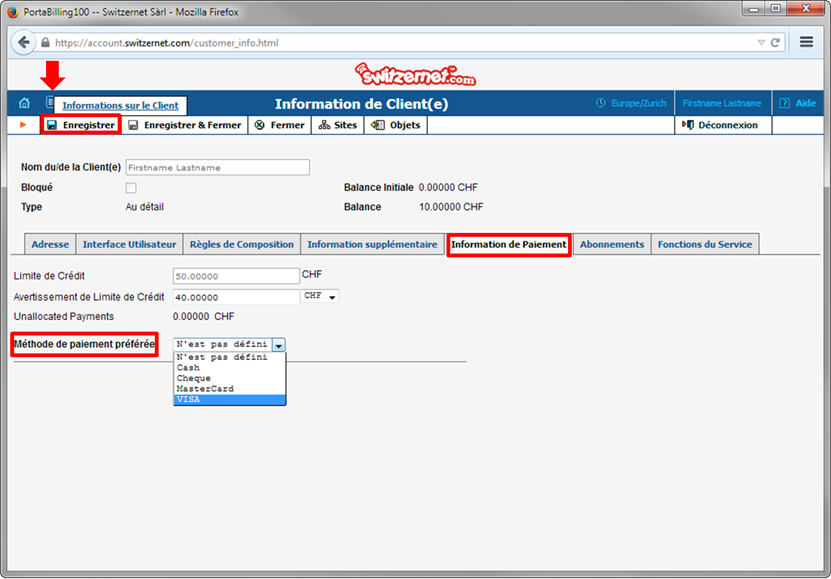831x579 pixels.
Task: Click the Firefox back arrow button
Action: tap(24, 43)
